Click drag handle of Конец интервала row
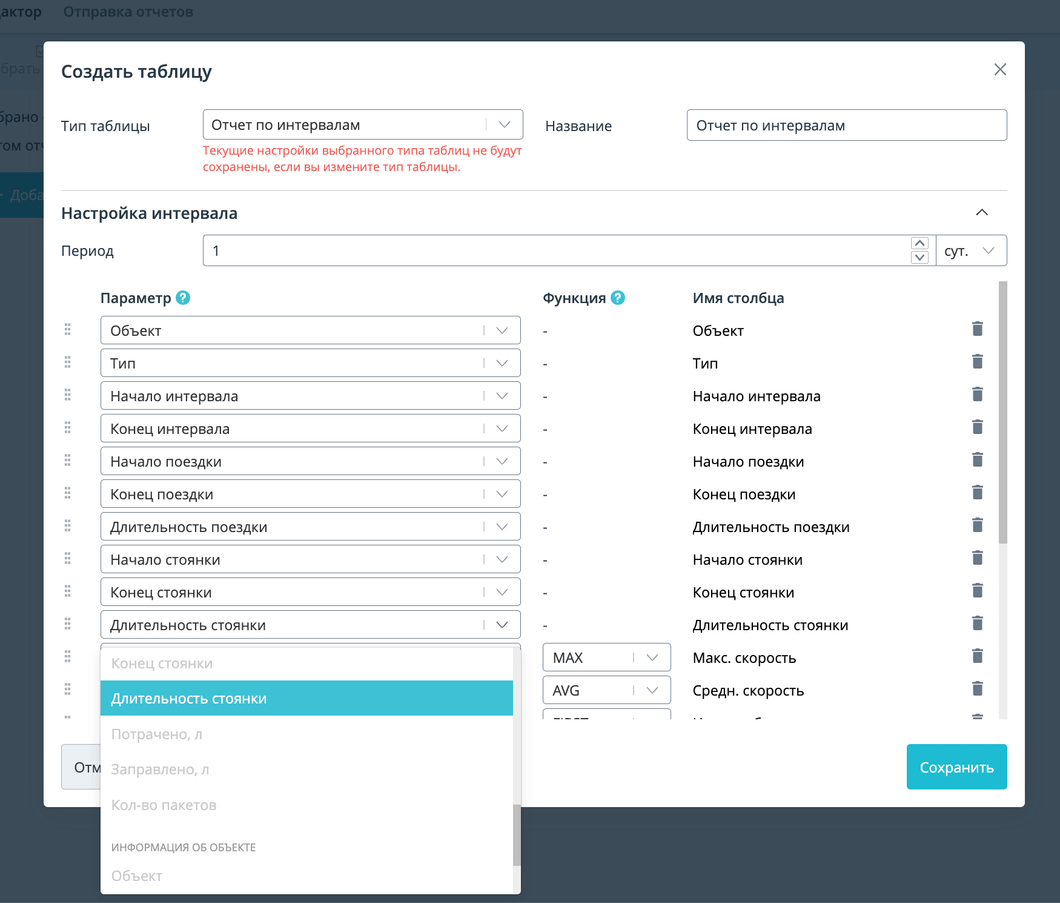This screenshot has width=1060, height=903. tap(68, 428)
